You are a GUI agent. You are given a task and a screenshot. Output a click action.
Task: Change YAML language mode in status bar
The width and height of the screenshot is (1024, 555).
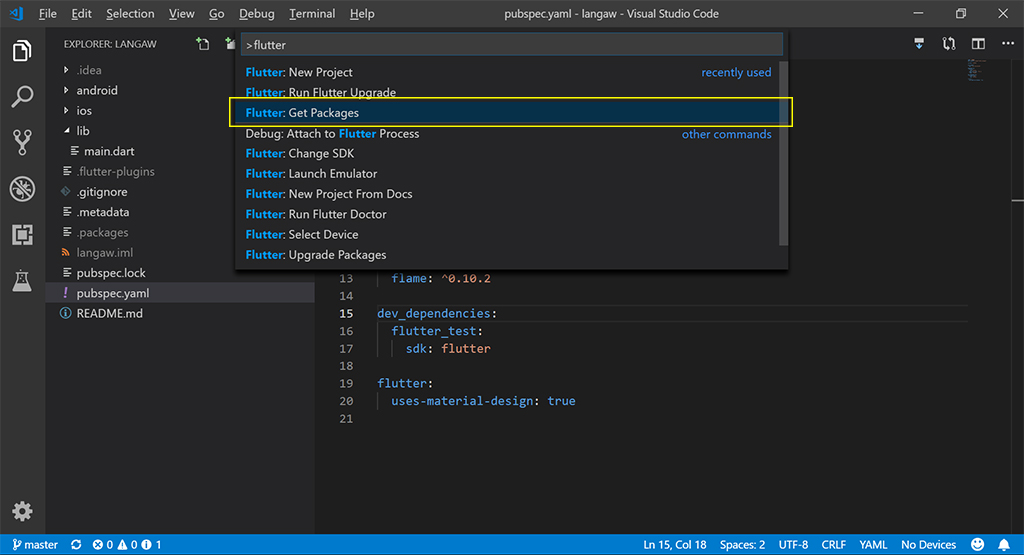873,545
